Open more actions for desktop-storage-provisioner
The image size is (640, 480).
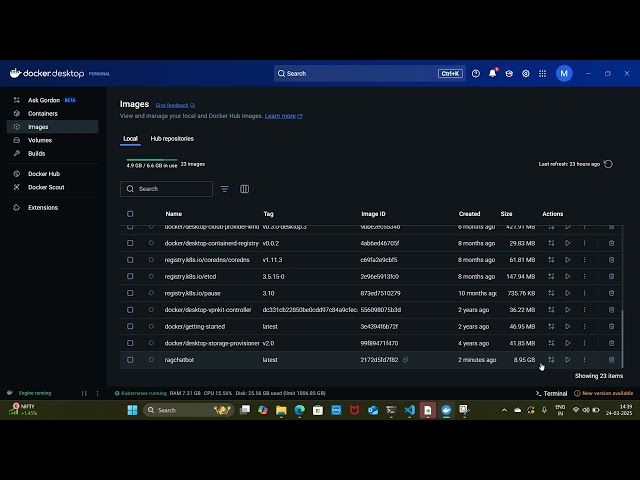click(x=584, y=343)
